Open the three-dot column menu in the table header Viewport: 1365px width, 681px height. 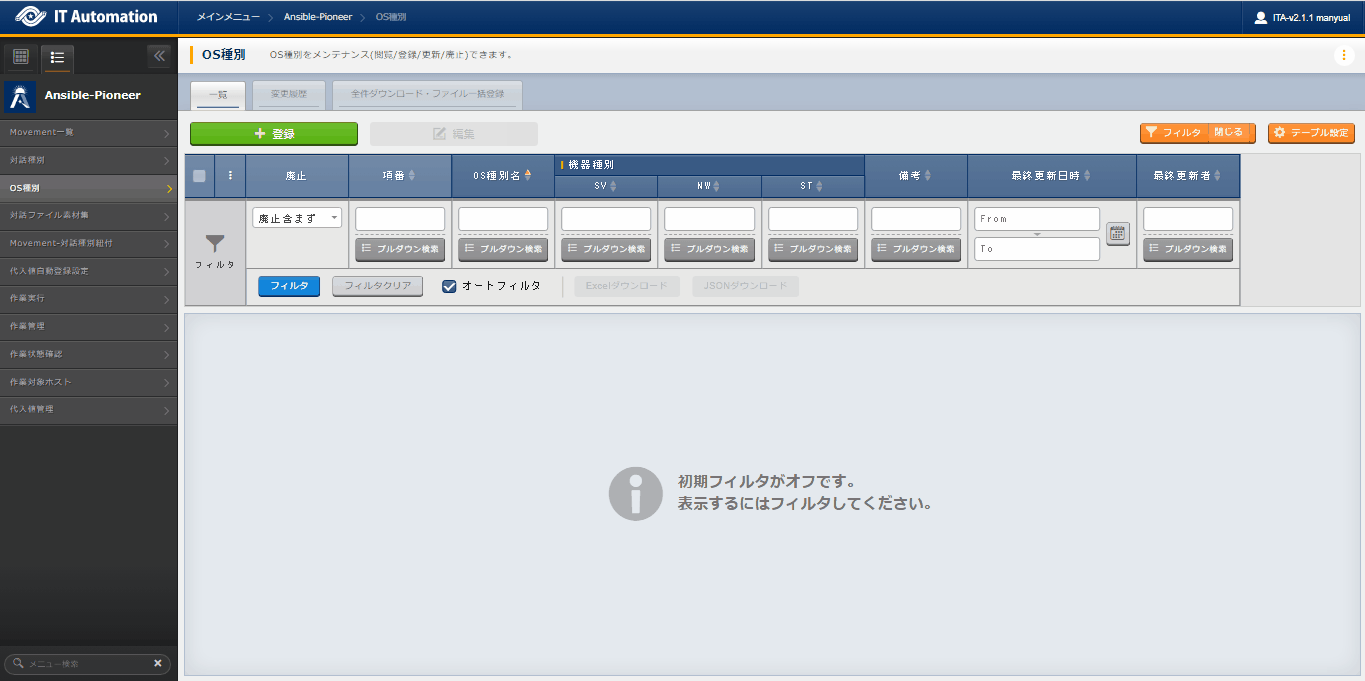tap(230, 175)
